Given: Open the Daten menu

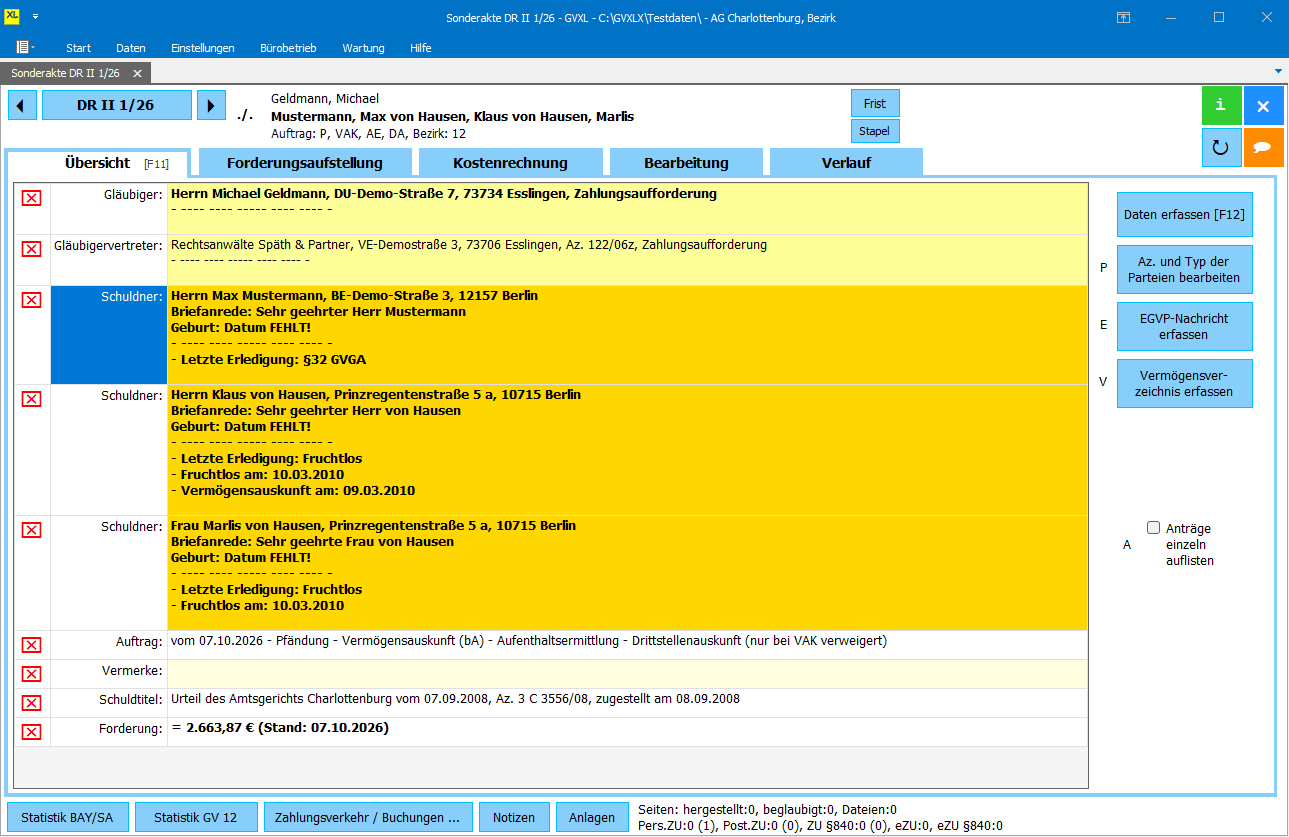Looking at the screenshot, I should tap(131, 48).
